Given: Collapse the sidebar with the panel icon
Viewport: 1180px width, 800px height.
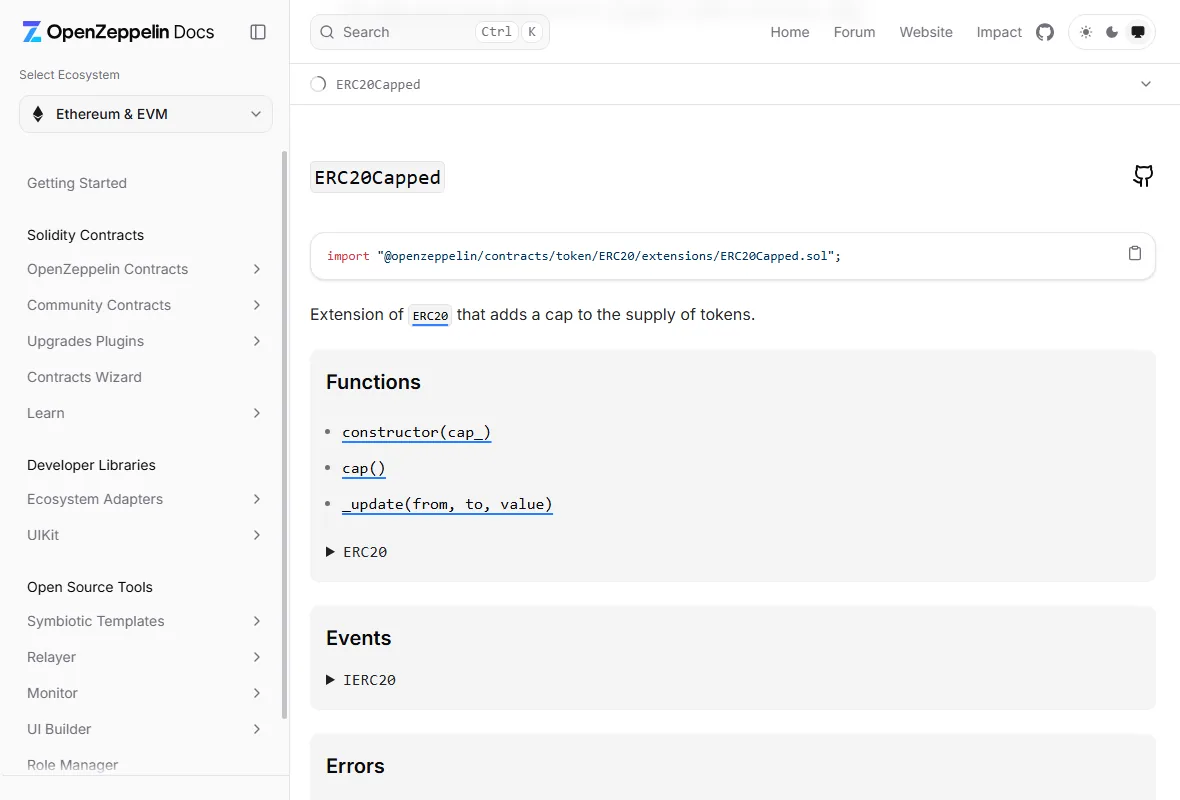Looking at the screenshot, I should (x=258, y=32).
